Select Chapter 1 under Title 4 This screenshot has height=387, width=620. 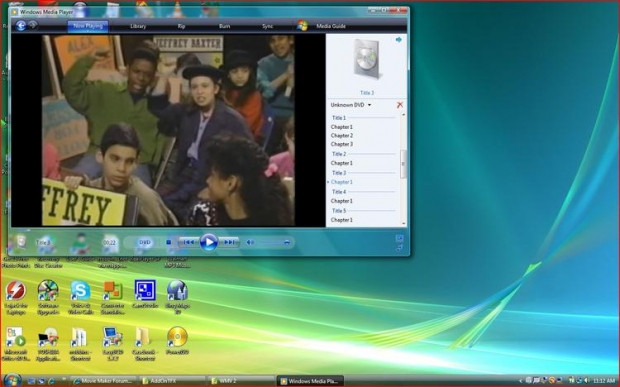click(x=342, y=201)
